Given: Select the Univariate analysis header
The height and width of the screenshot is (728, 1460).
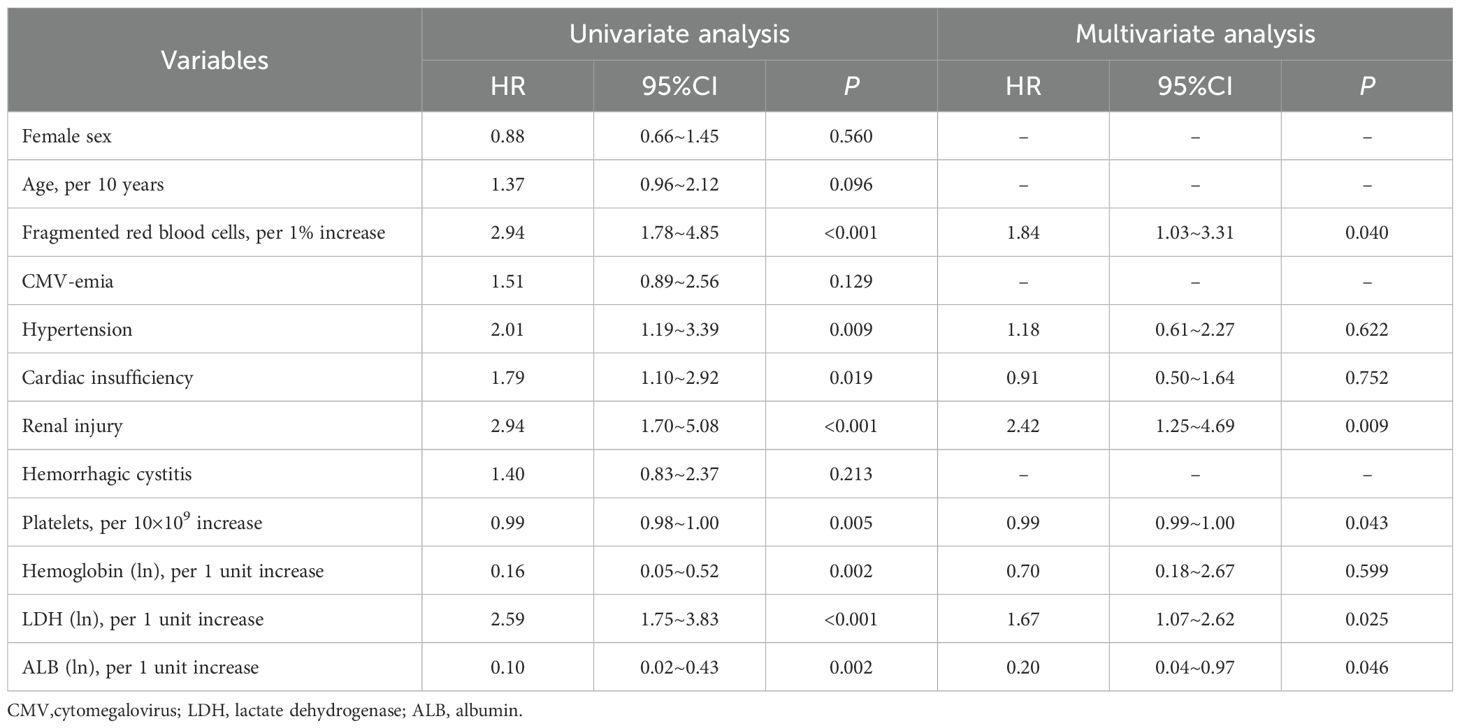Looking at the screenshot, I should tap(679, 34).
